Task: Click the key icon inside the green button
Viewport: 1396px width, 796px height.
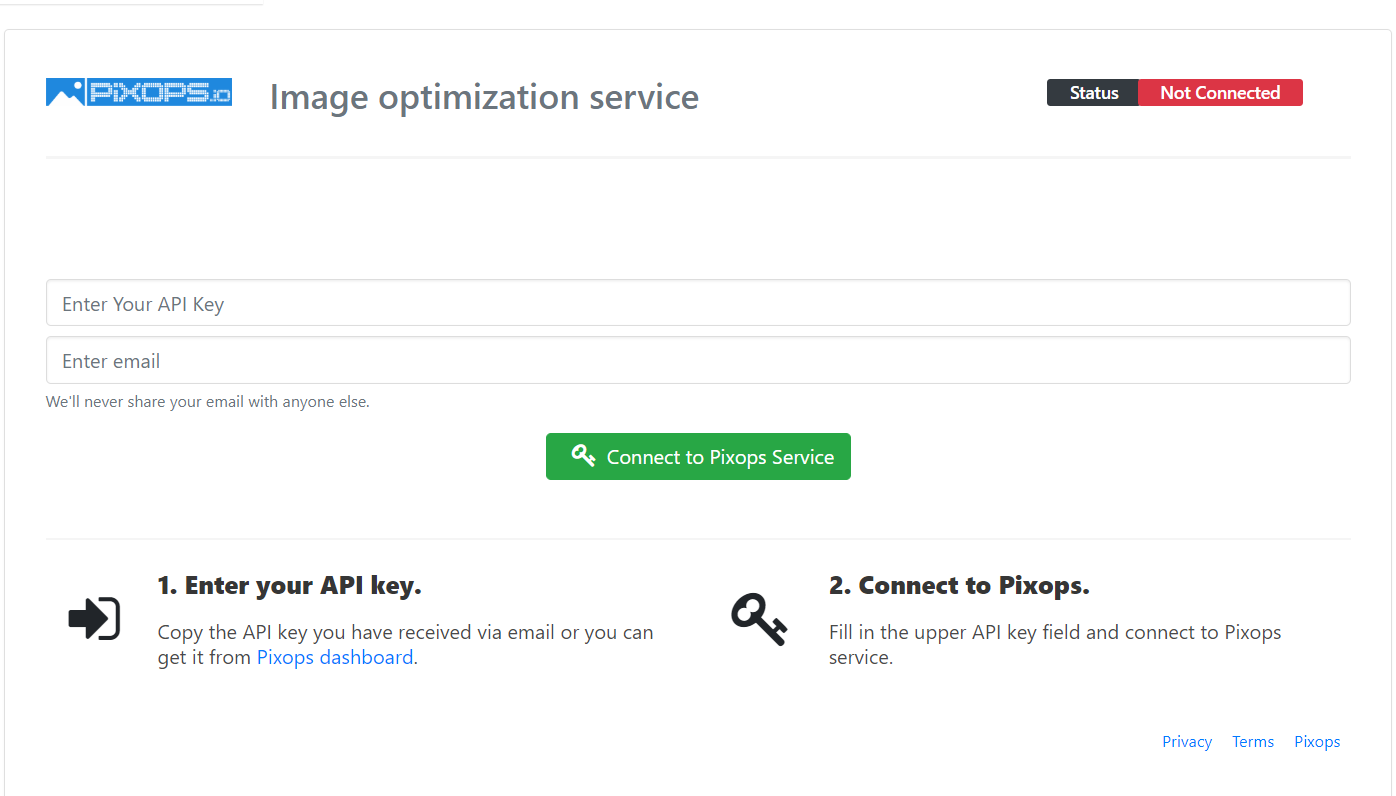Action: point(583,456)
